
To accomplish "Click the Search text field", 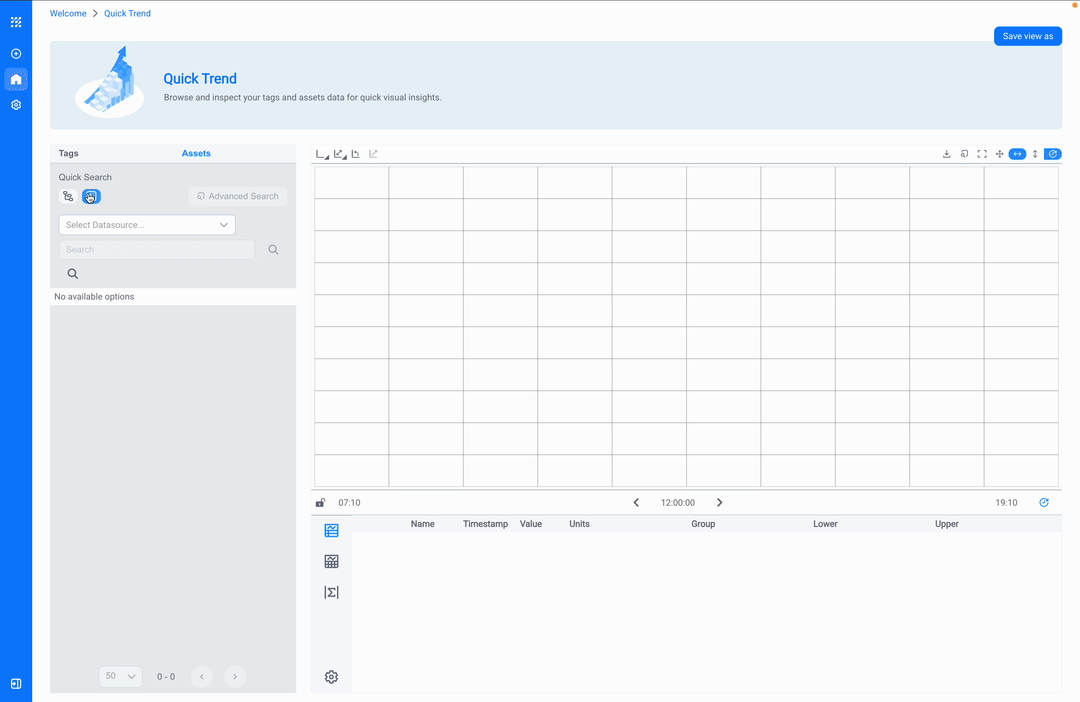I will click(156, 250).
